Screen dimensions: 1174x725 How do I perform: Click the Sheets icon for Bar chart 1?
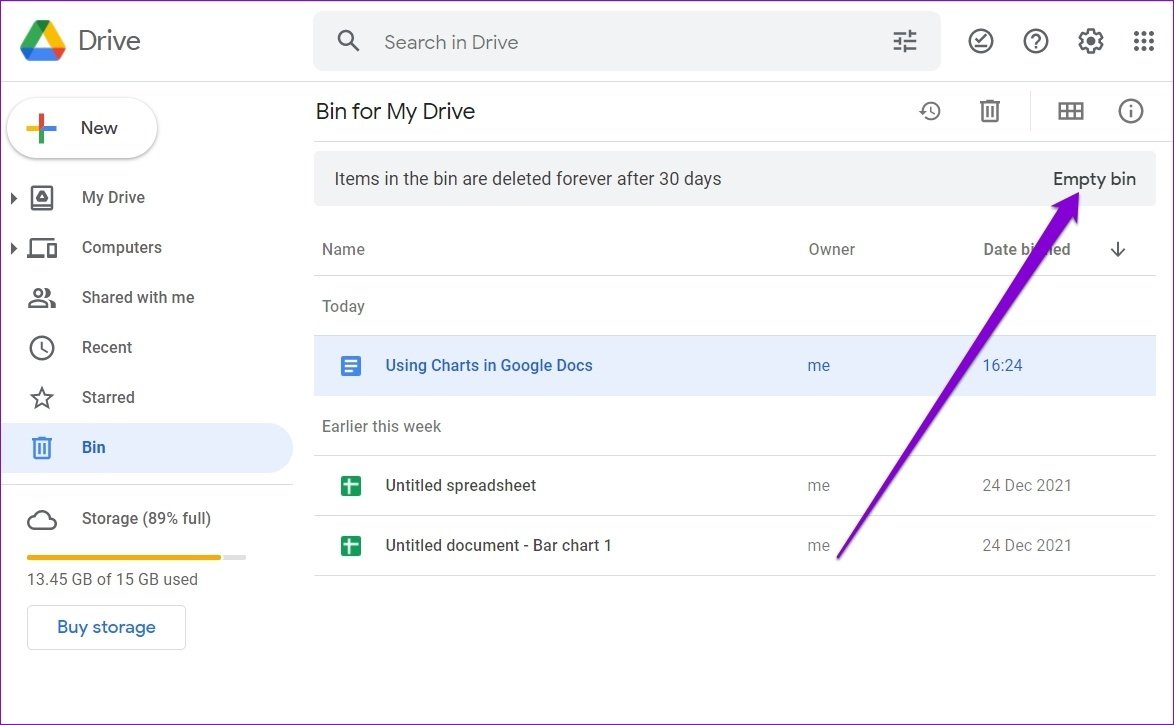pos(350,545)
